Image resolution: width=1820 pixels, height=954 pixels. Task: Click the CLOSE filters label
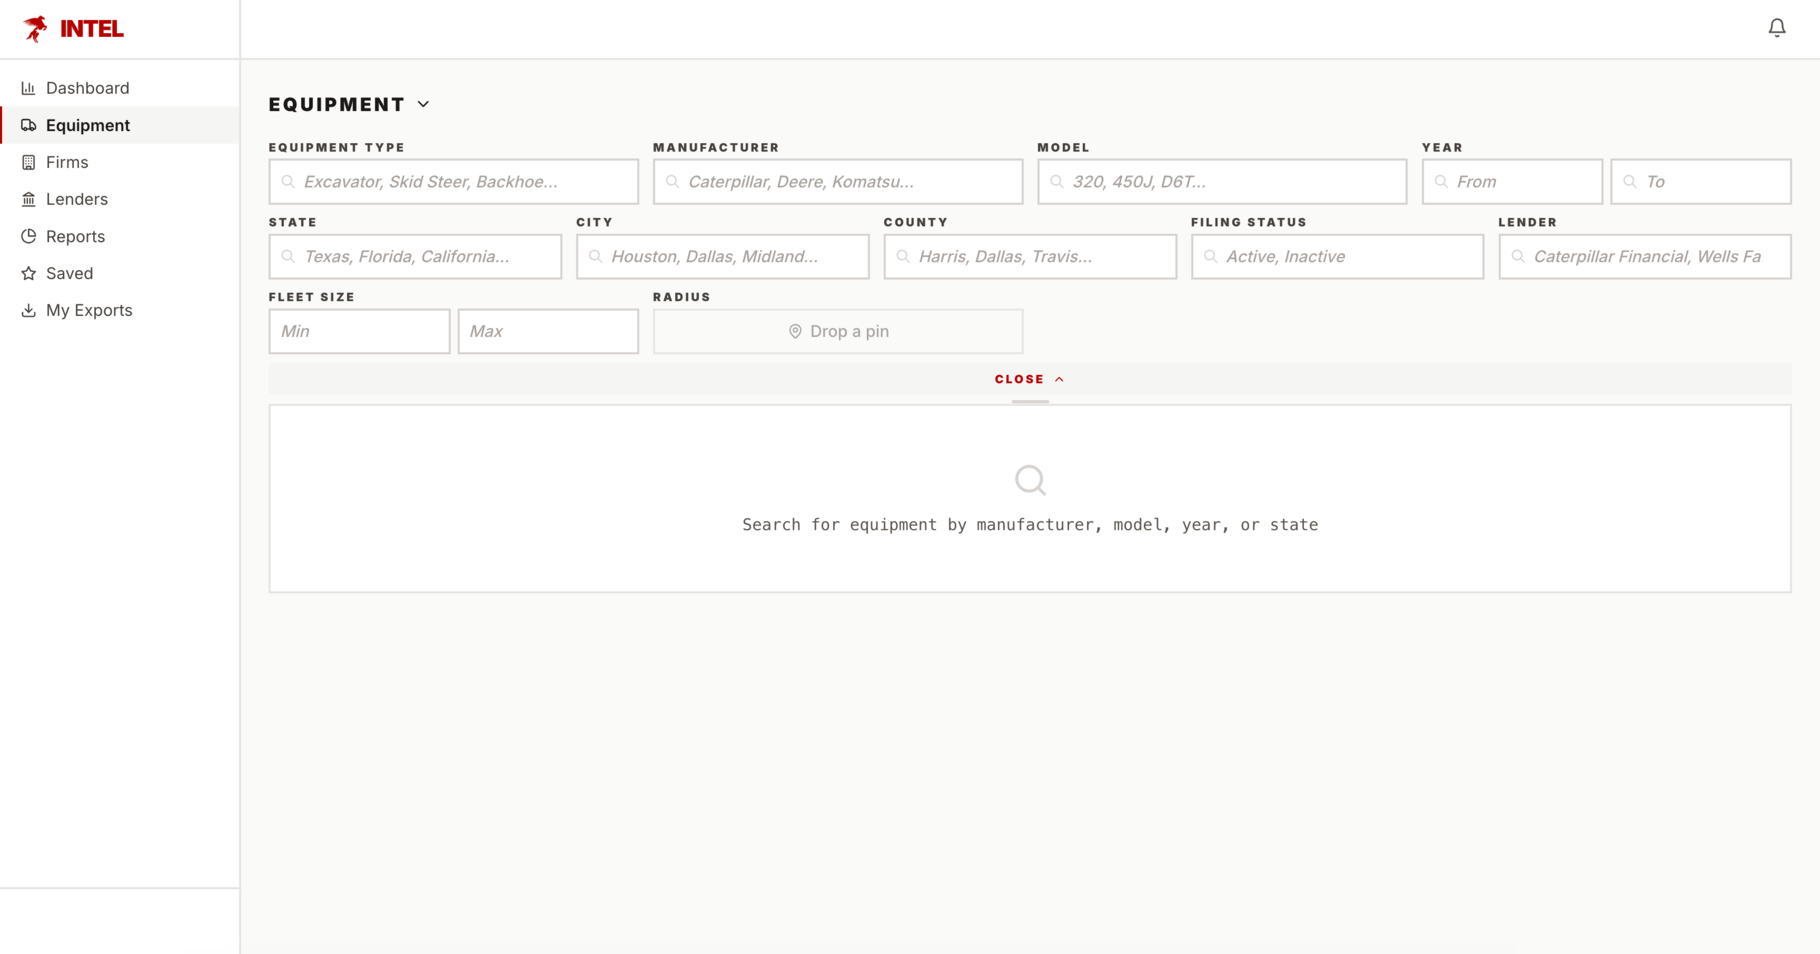click(1019, 379)
